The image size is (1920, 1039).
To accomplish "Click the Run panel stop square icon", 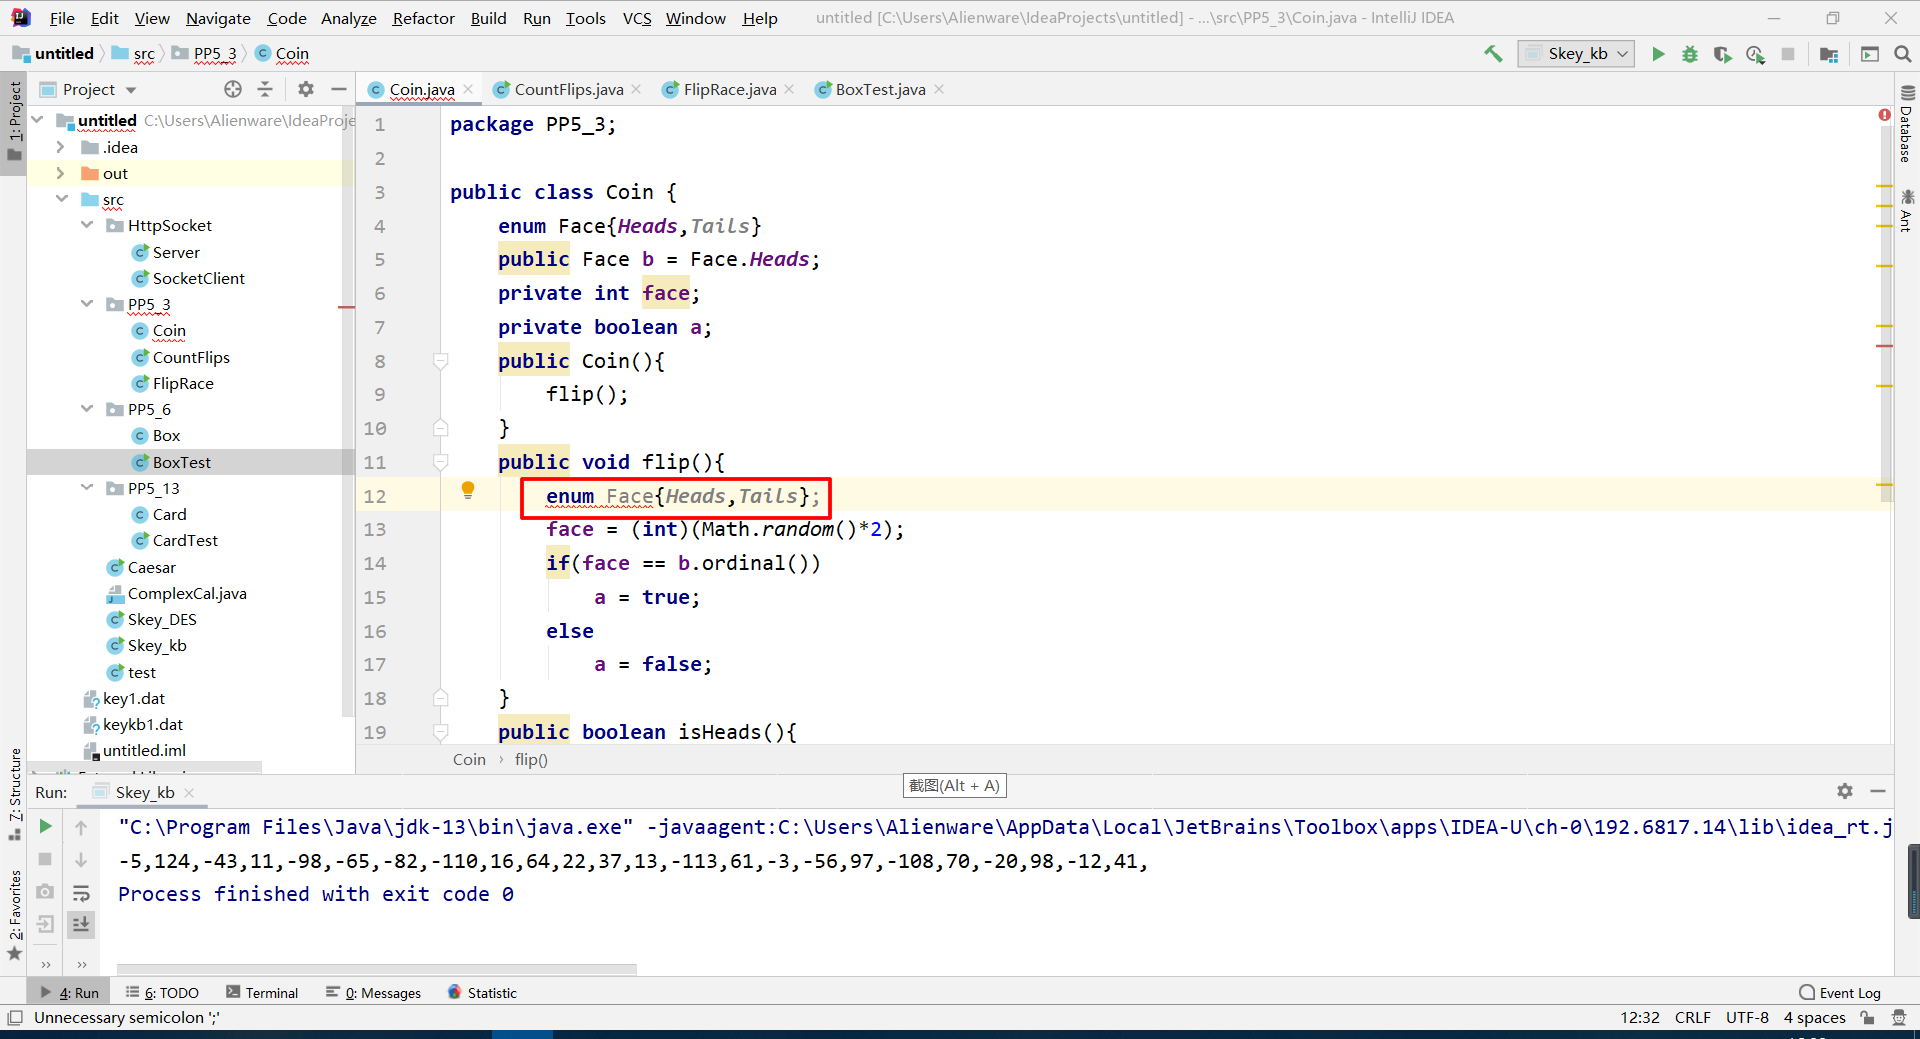I will coord(45,859).
